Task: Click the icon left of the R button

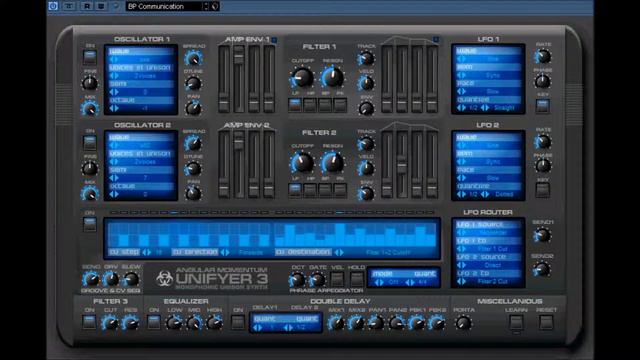Action: pos(70,6)
